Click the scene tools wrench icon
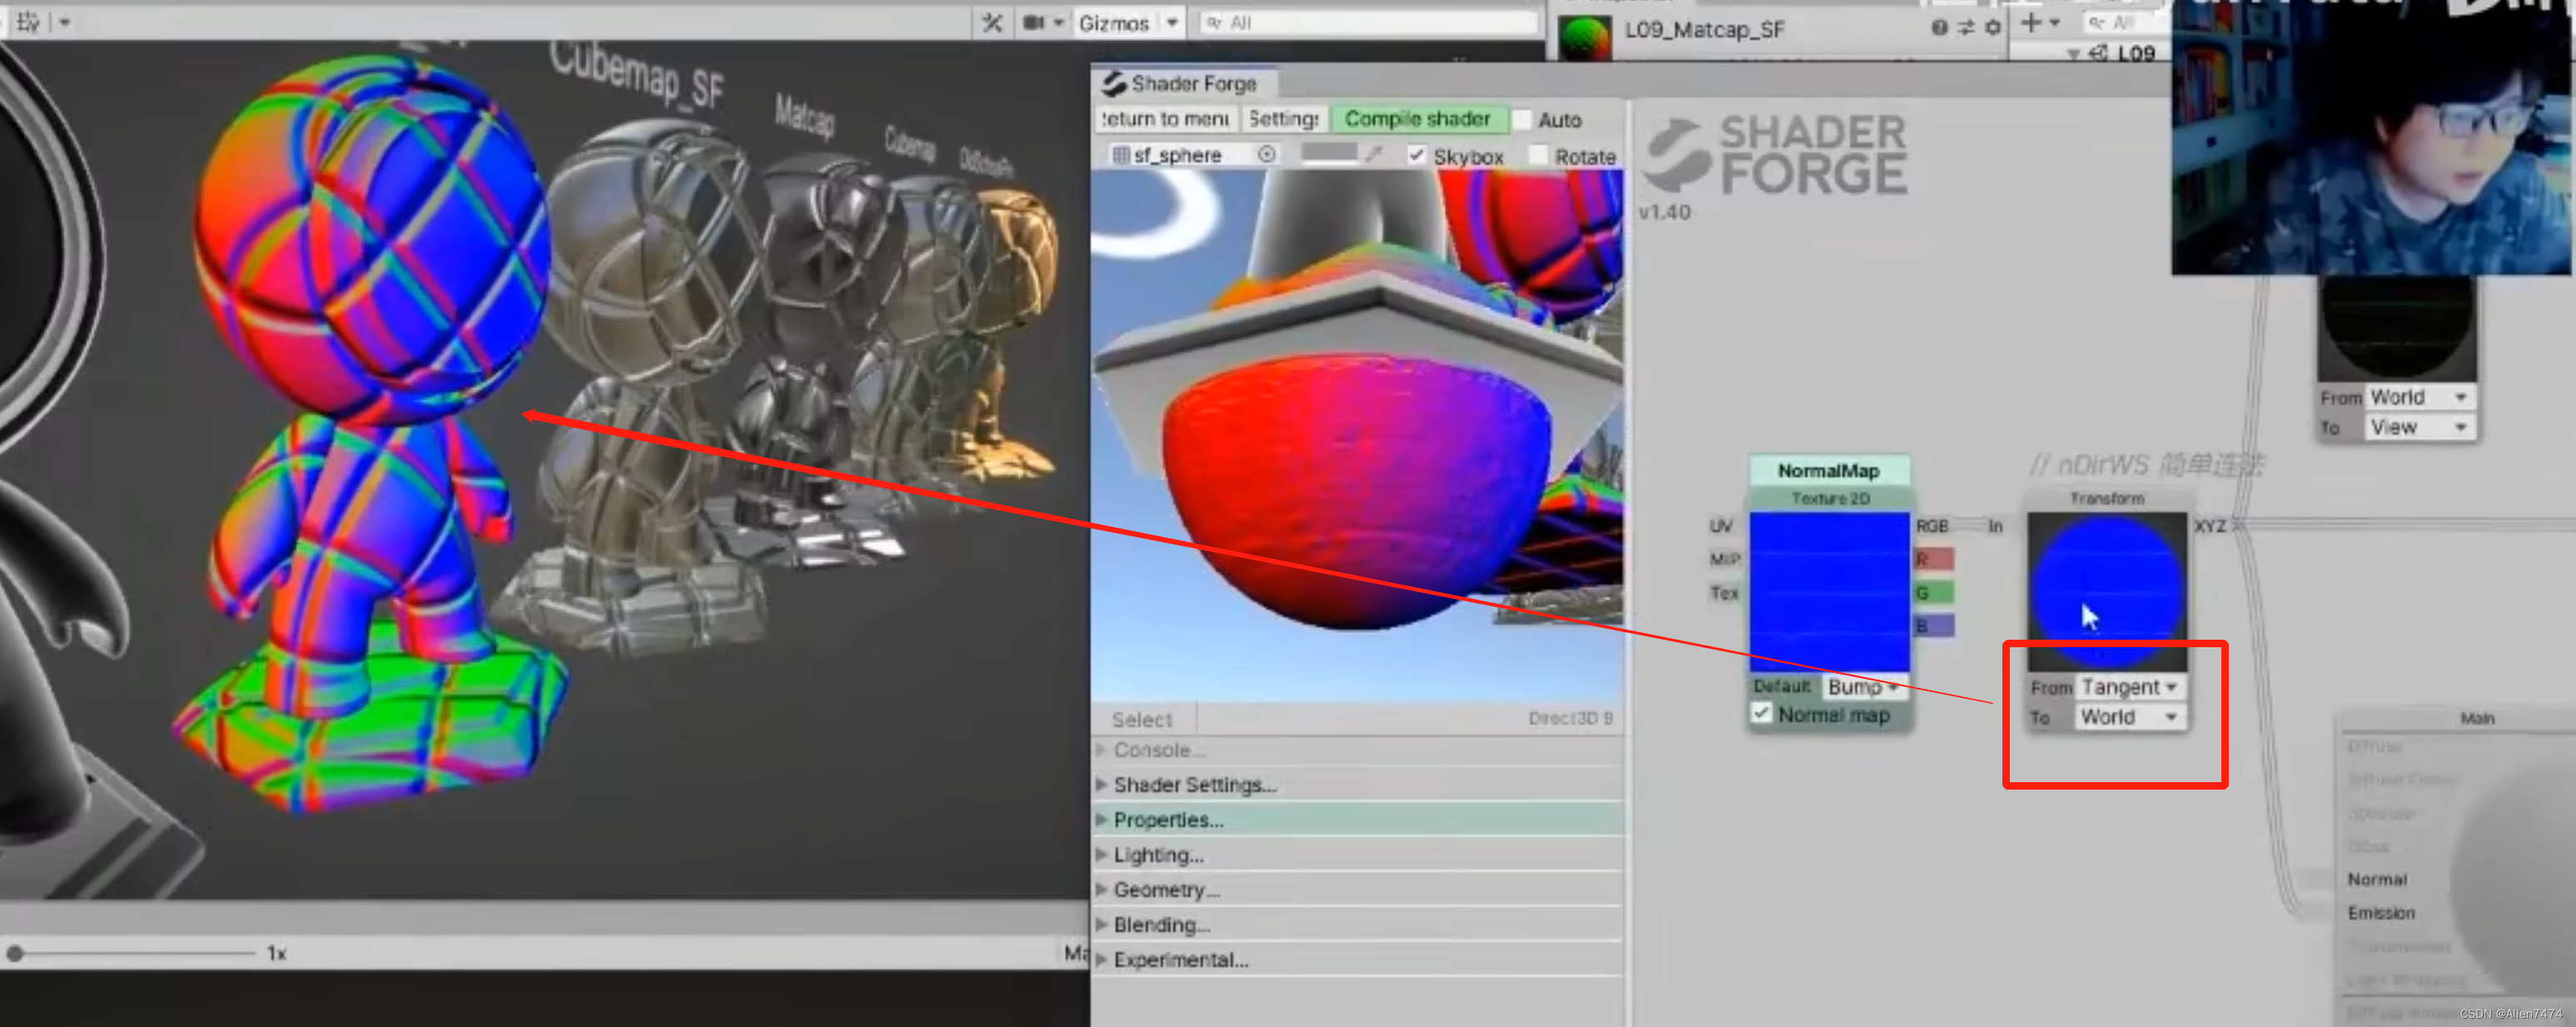The image size is (2576, 1027). 991,22
